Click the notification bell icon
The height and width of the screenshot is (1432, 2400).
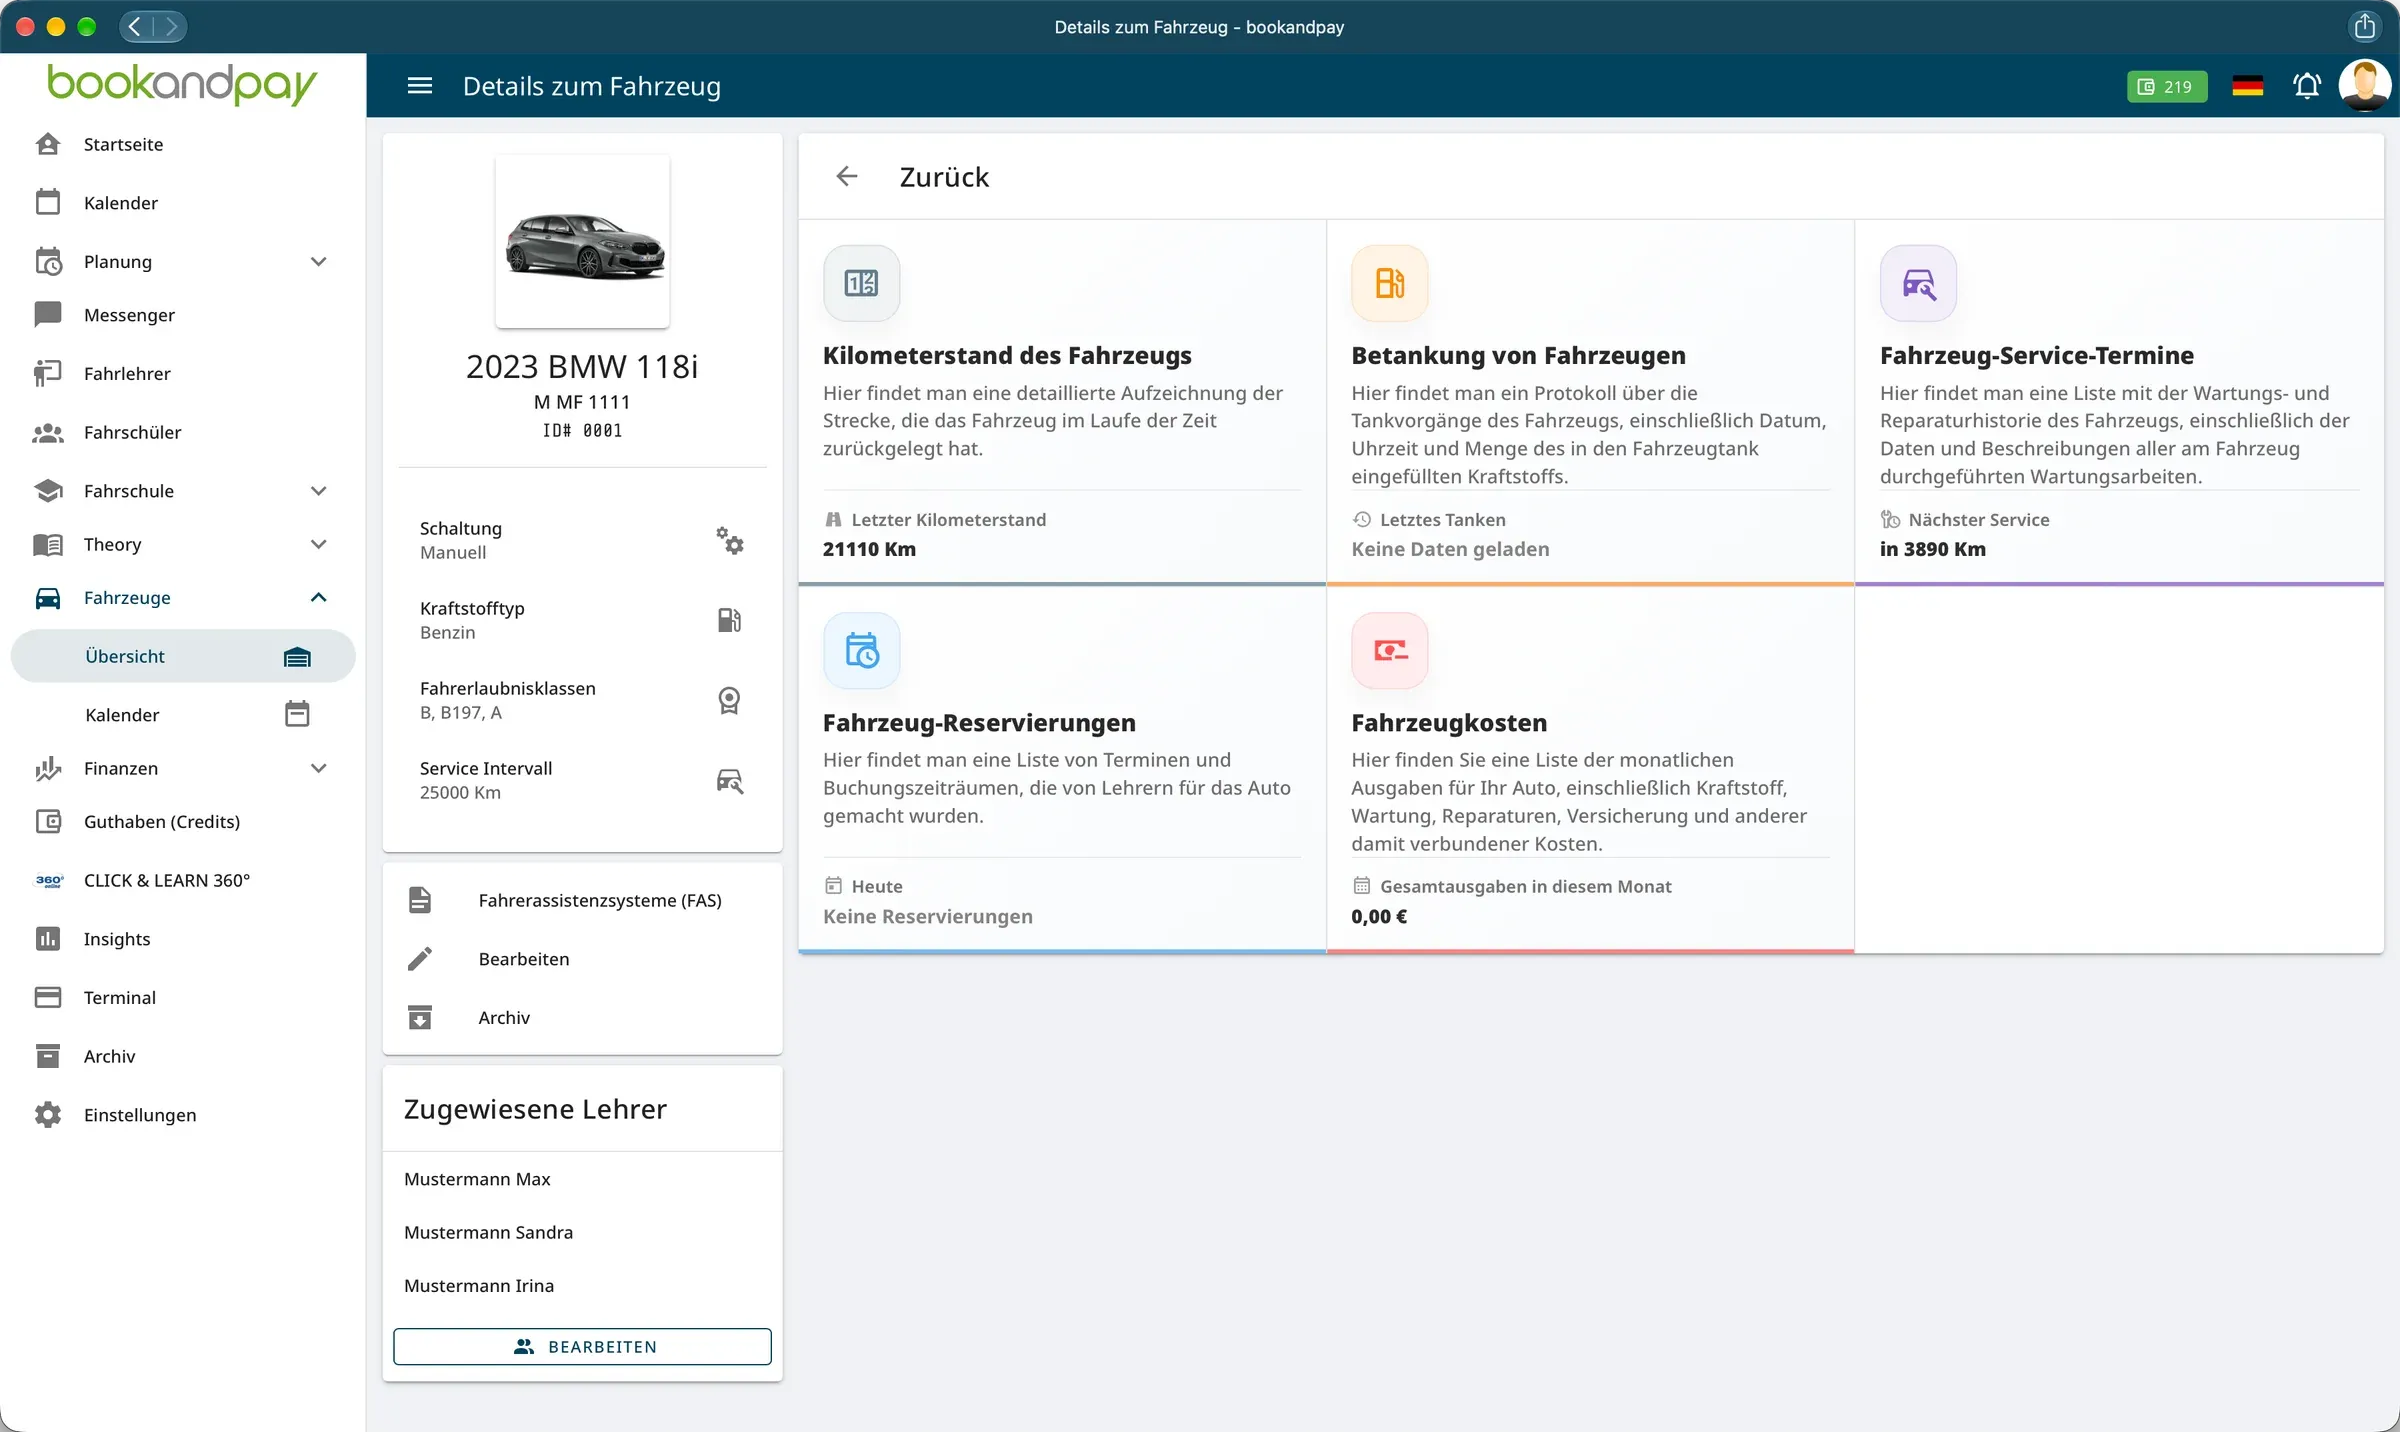point(2307,86)
